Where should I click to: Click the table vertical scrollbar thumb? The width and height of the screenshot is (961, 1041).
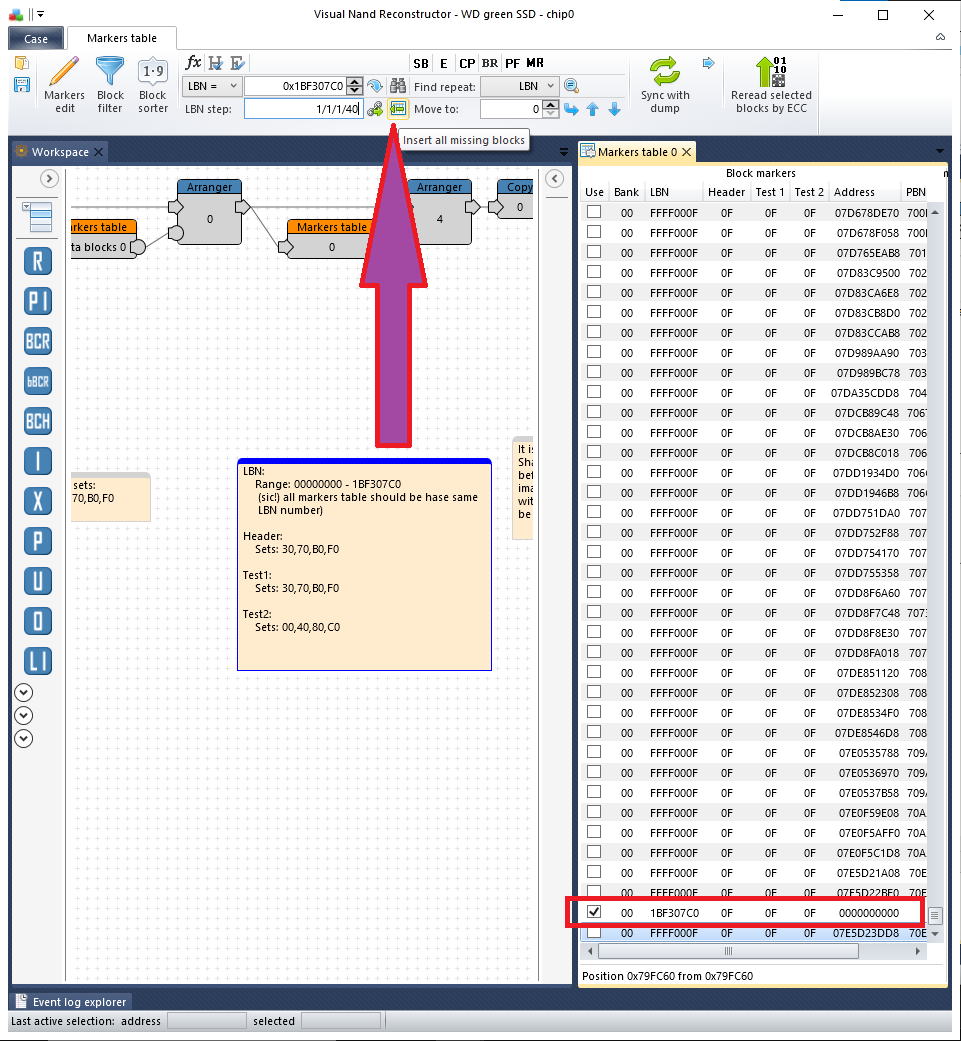click(934, 916)
